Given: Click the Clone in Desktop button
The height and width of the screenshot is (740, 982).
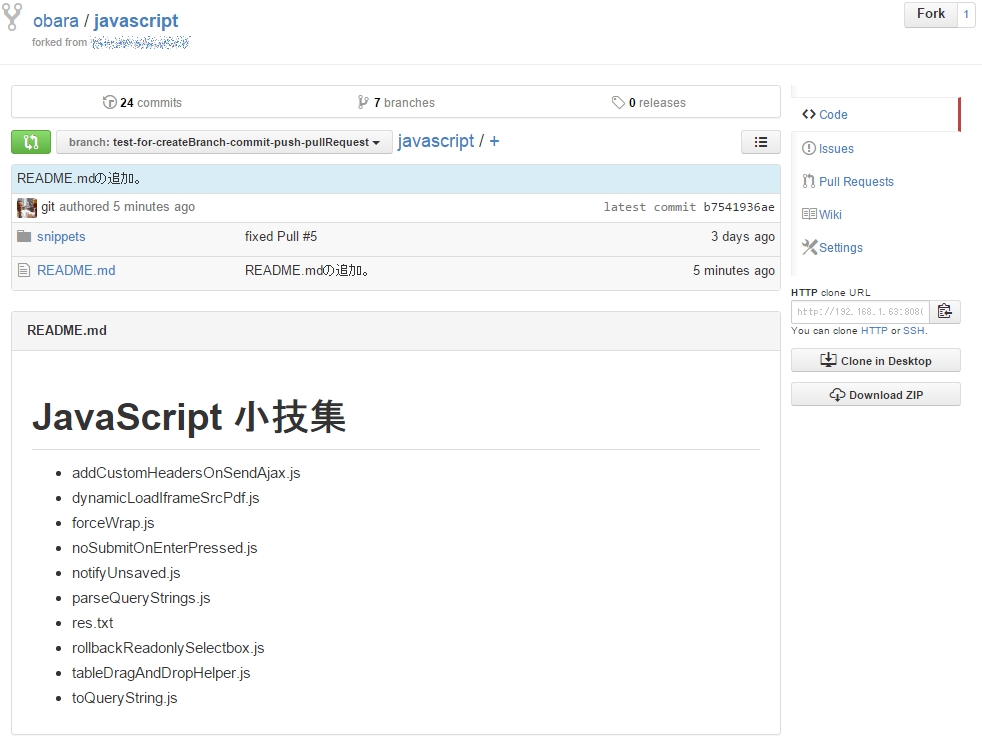Looking at the screenshot, I should (x=876, y=361).
